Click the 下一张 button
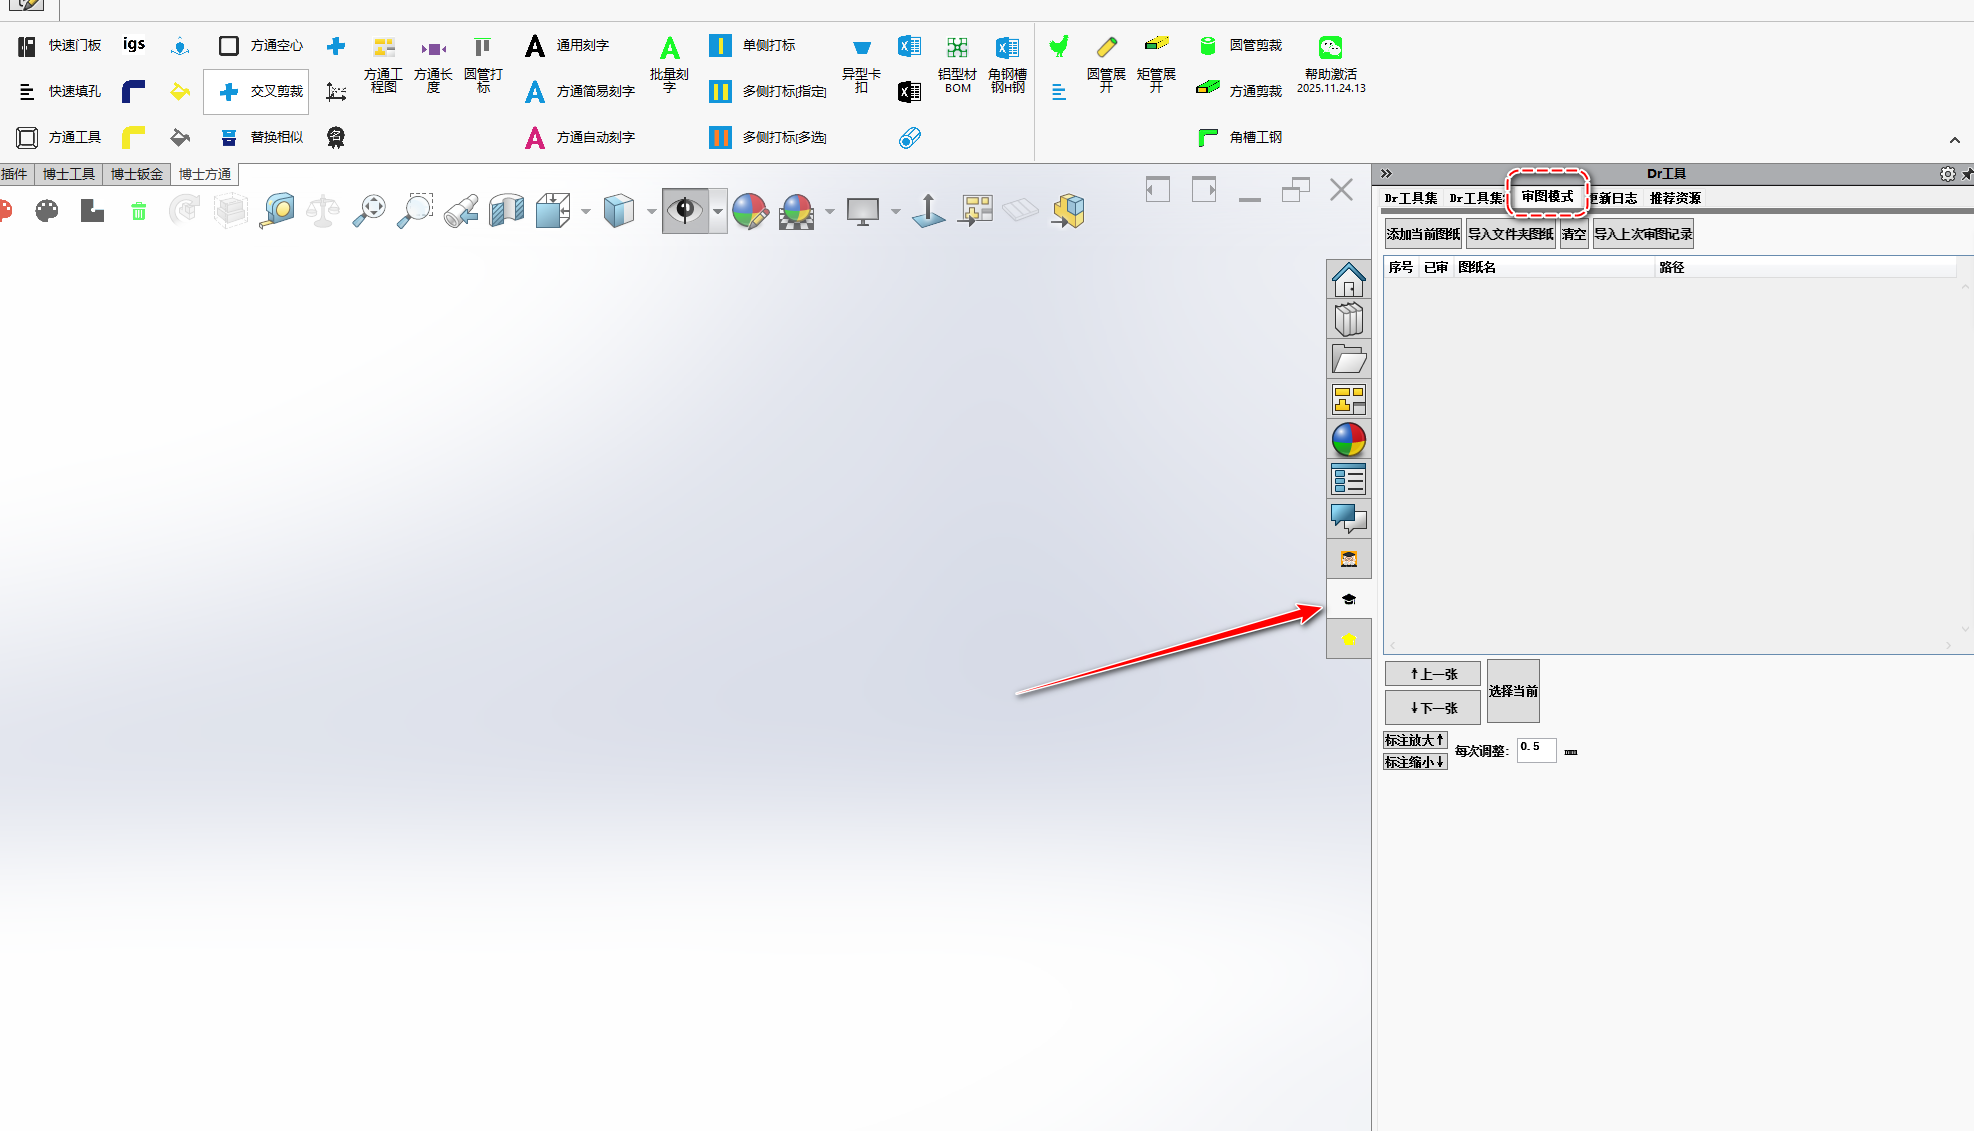 click(1432, 708)
